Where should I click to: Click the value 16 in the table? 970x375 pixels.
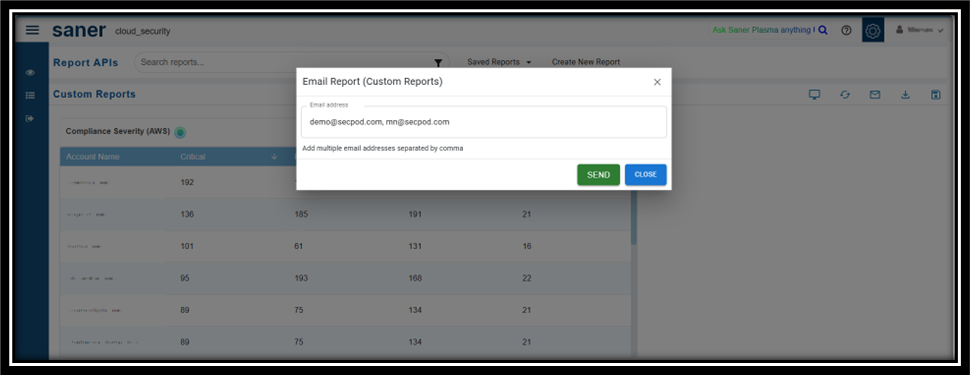coord(526,246)
